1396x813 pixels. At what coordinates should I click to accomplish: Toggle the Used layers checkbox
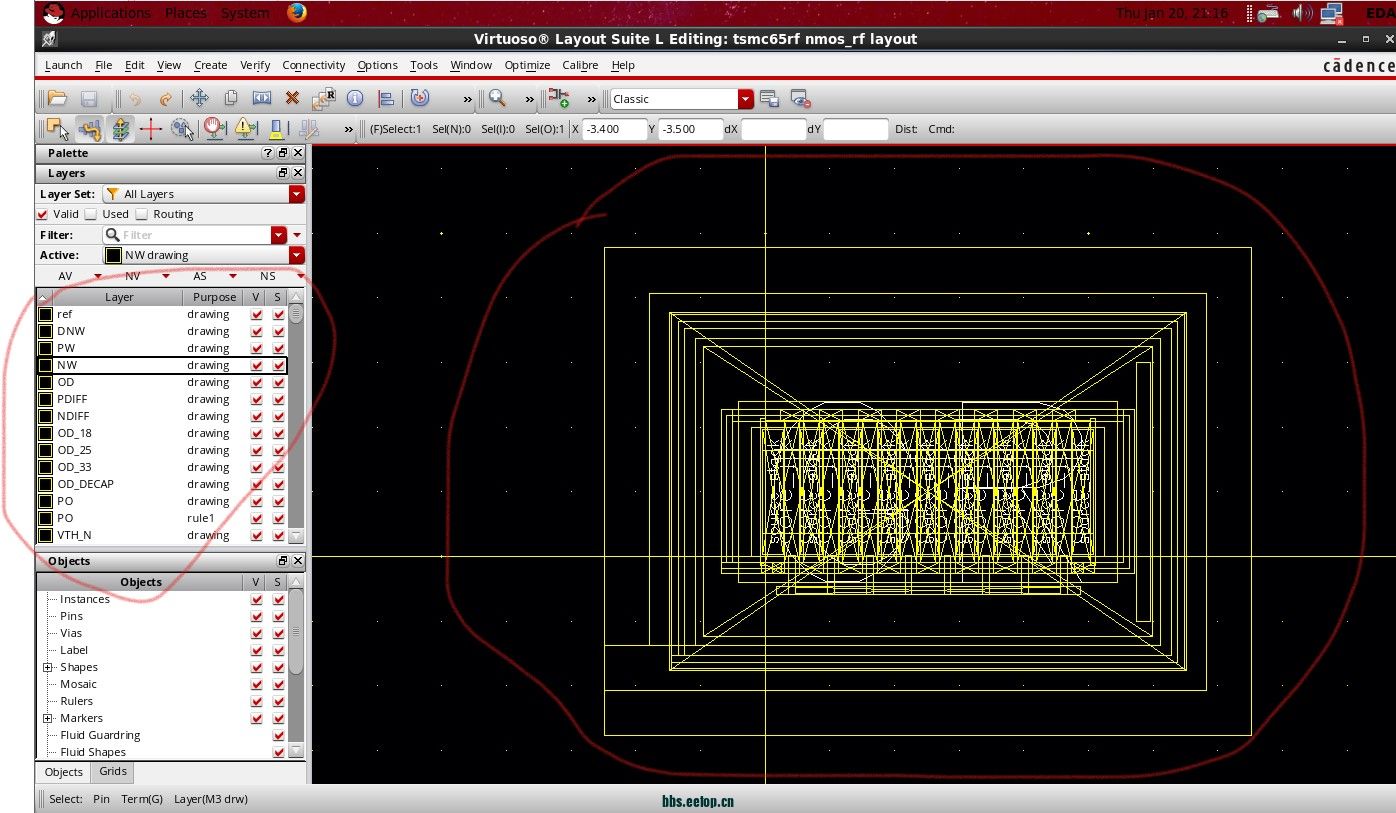[91, 214]
